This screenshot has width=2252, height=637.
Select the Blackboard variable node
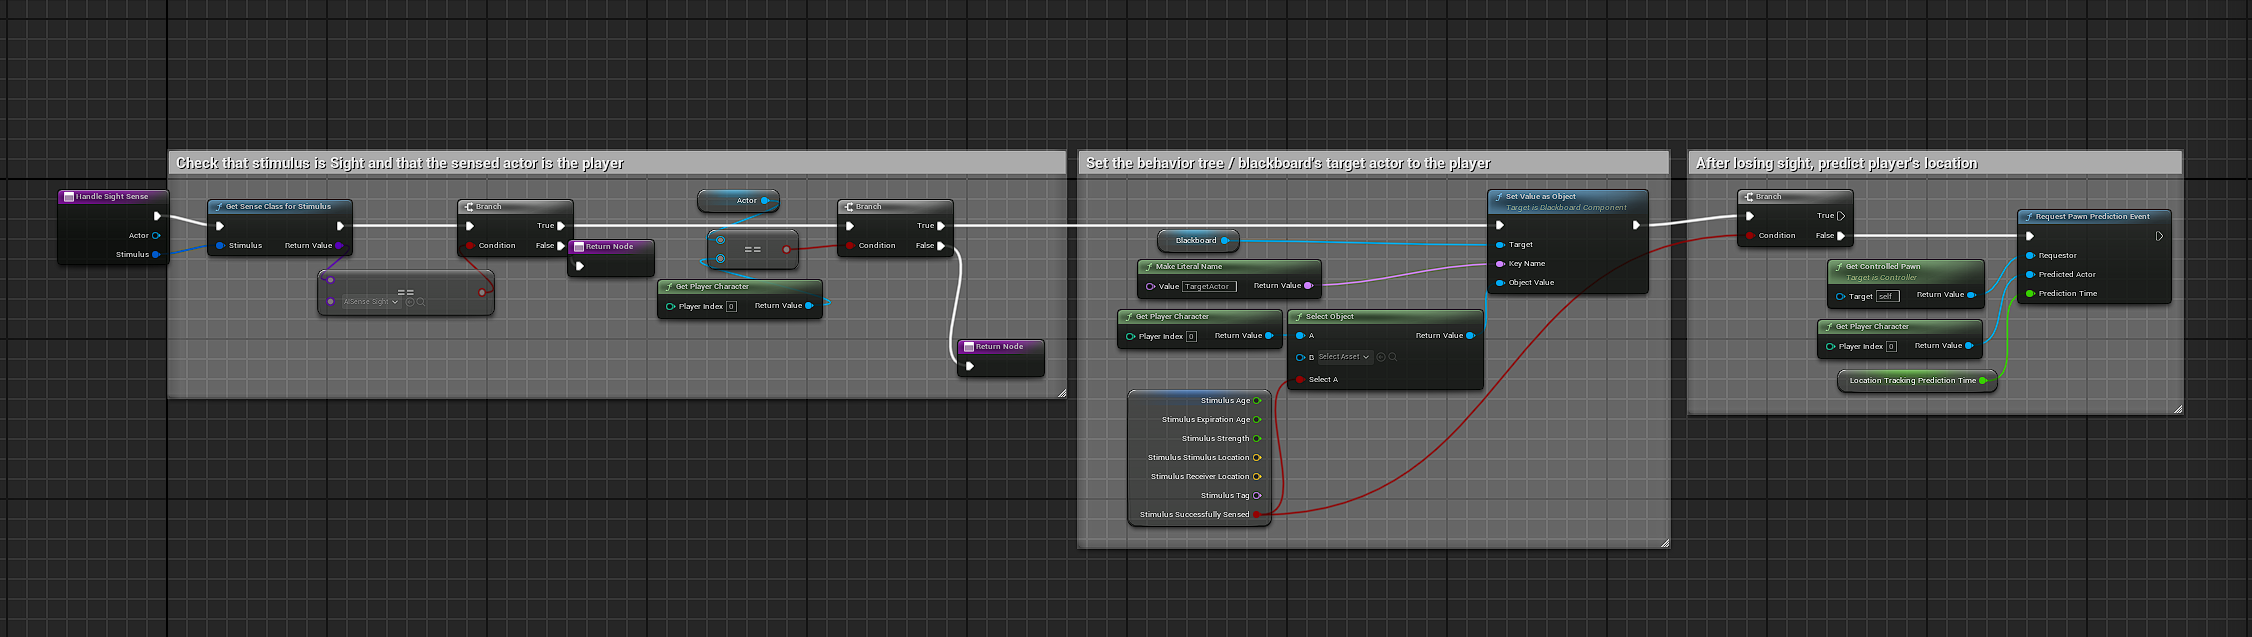[1197, 240]
